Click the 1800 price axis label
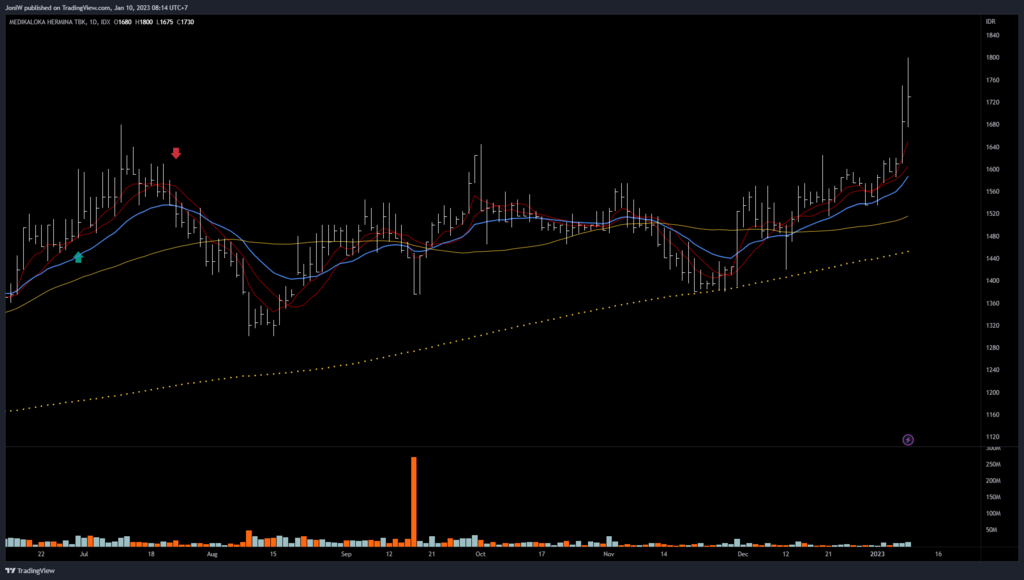 (993, 57)
